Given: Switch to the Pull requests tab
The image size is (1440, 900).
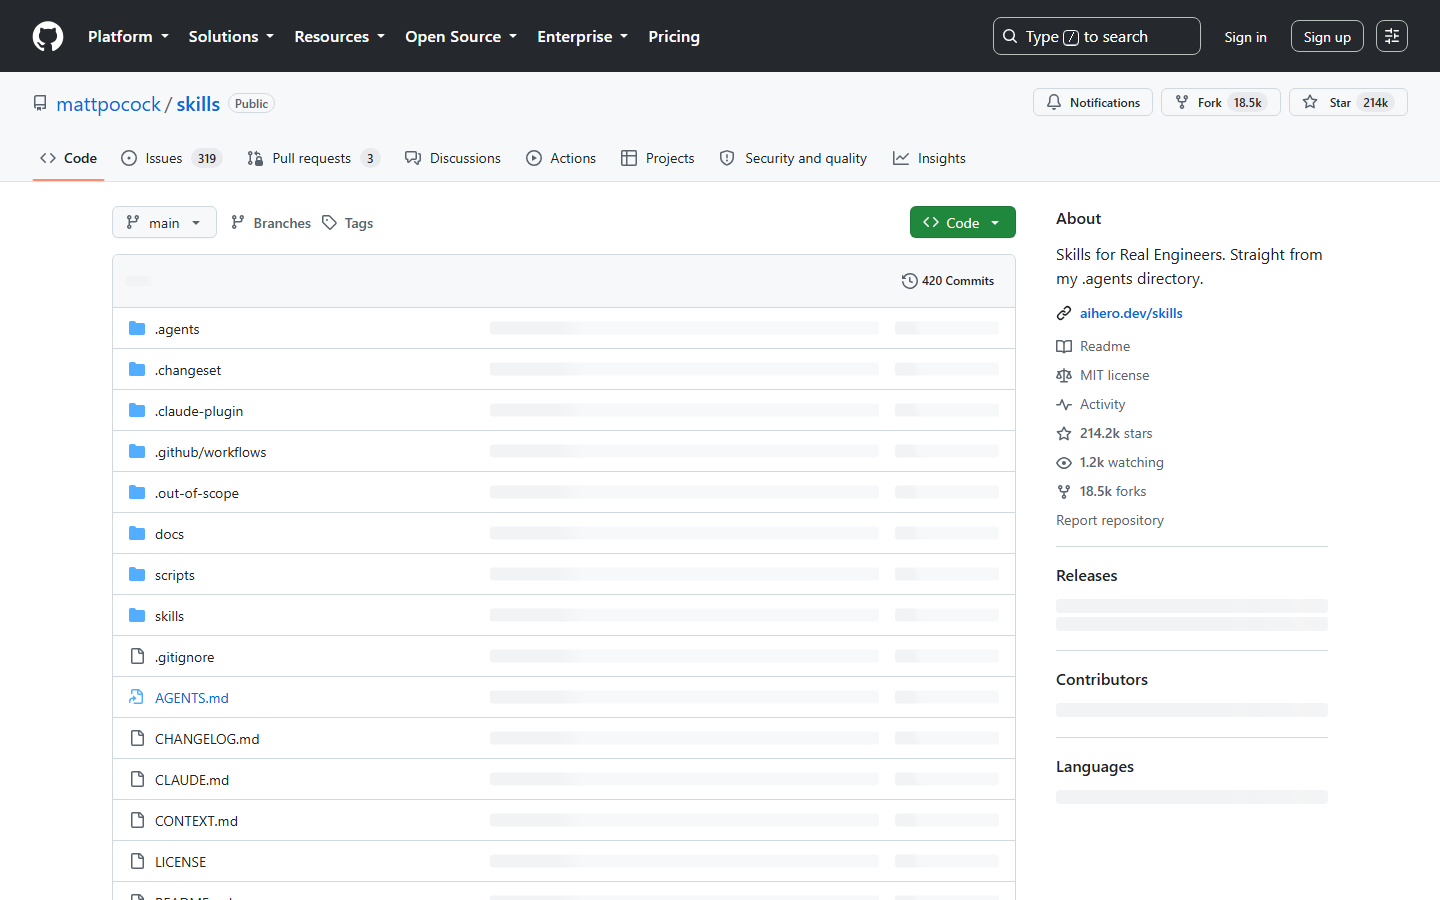Looking at the screenshot, I should point(313,158).
